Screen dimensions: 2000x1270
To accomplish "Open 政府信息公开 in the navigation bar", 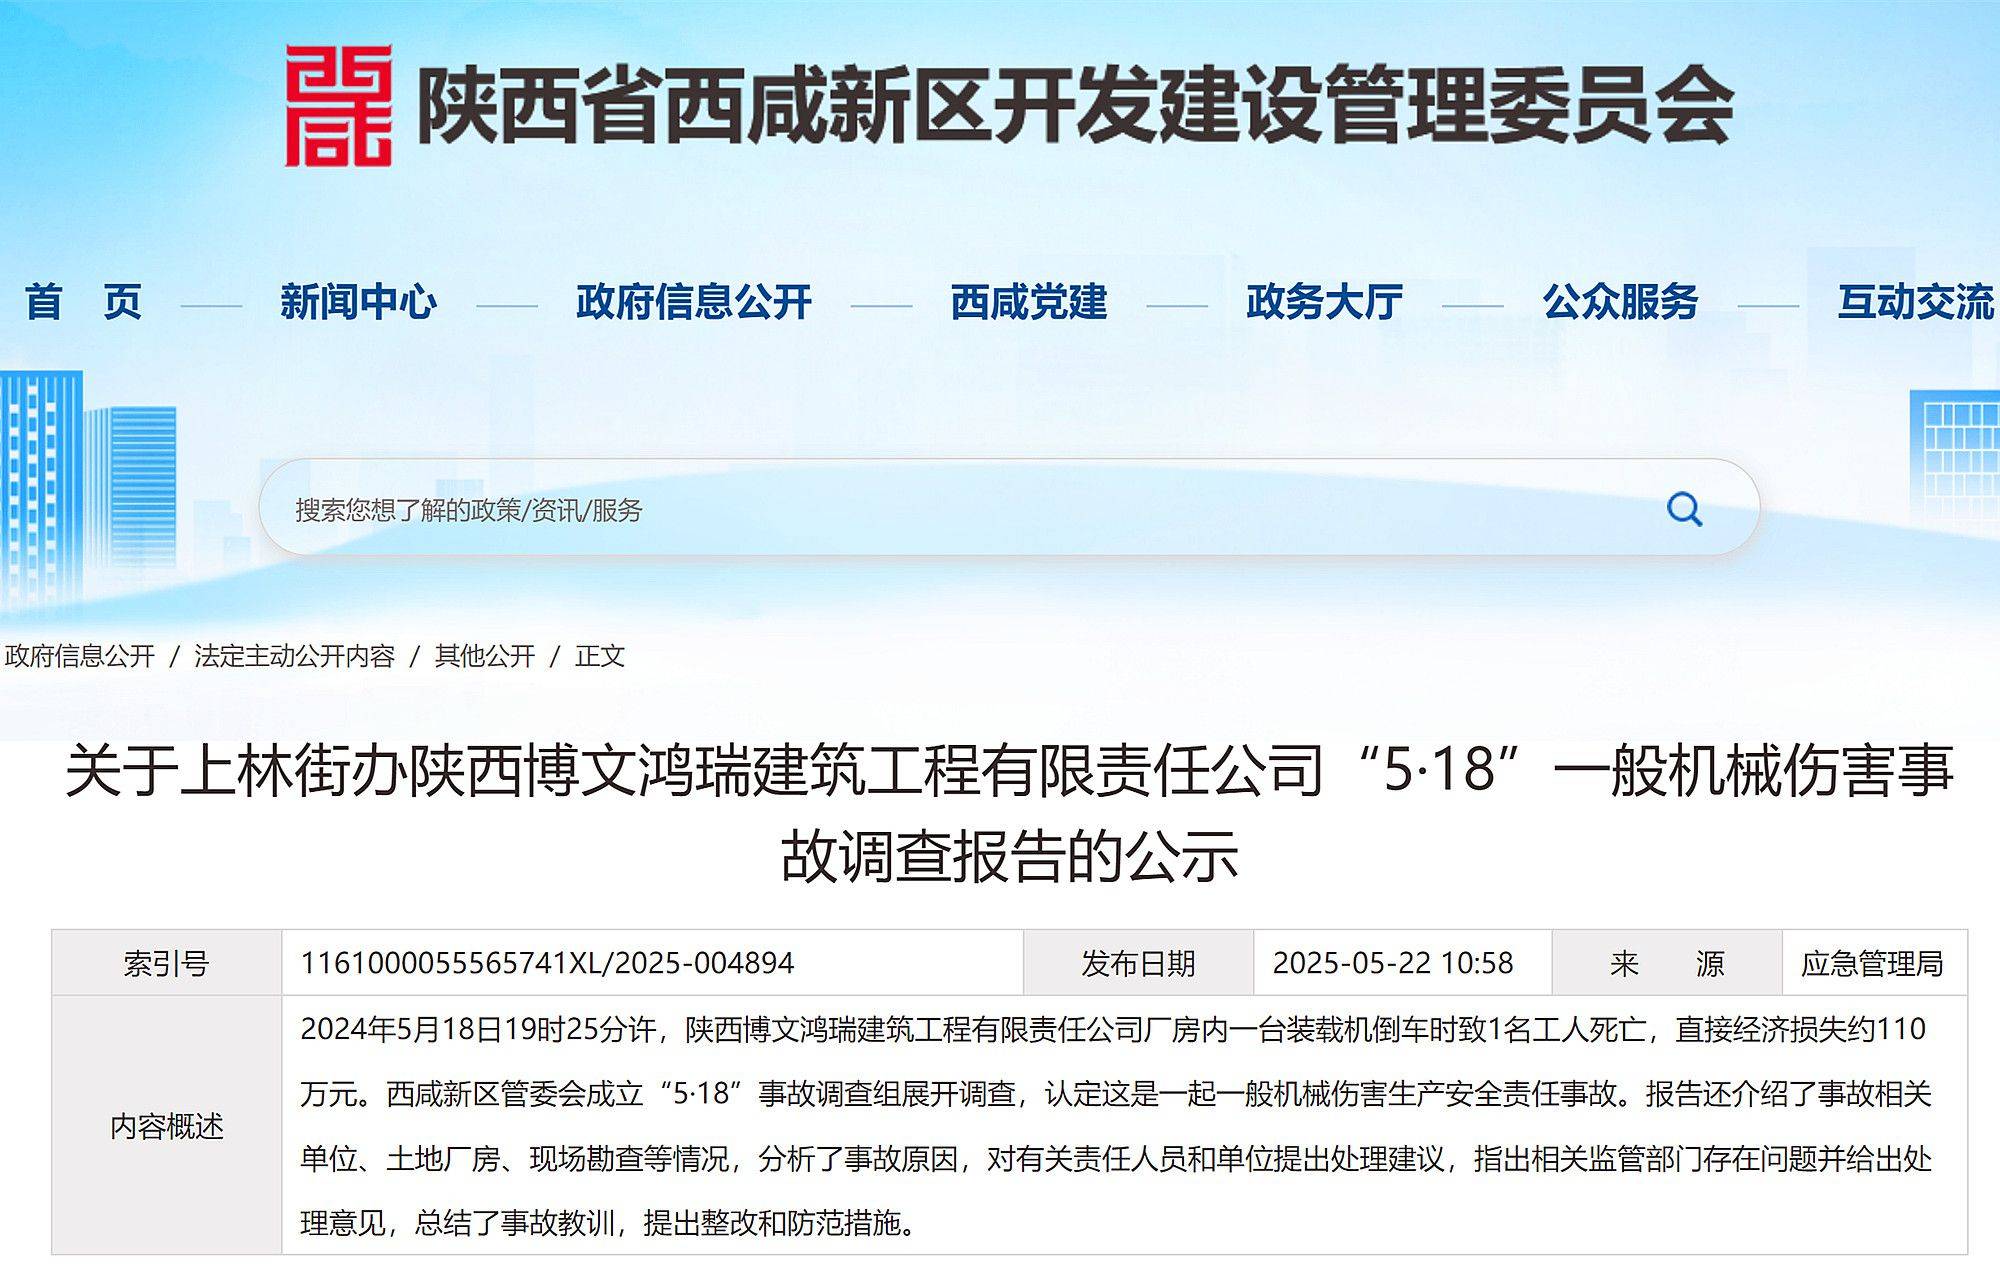I will pyautogui.click(x=694, y=302).
